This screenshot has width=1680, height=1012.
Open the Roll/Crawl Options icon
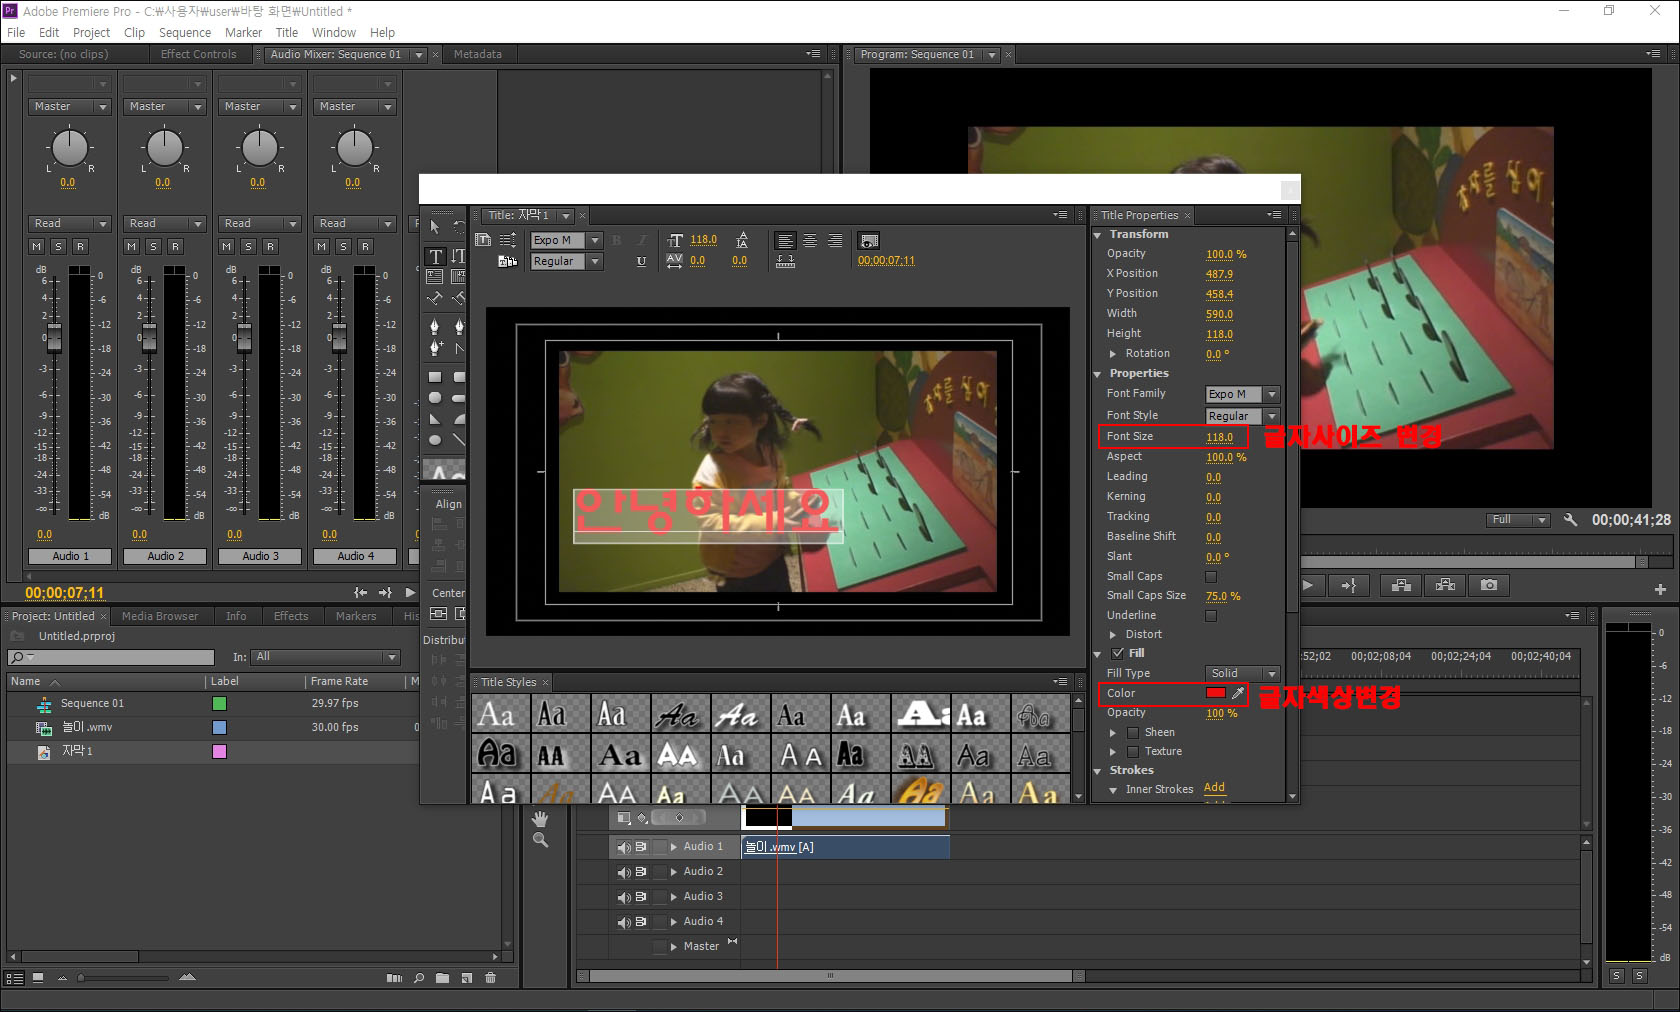click(x=507, y=240)
